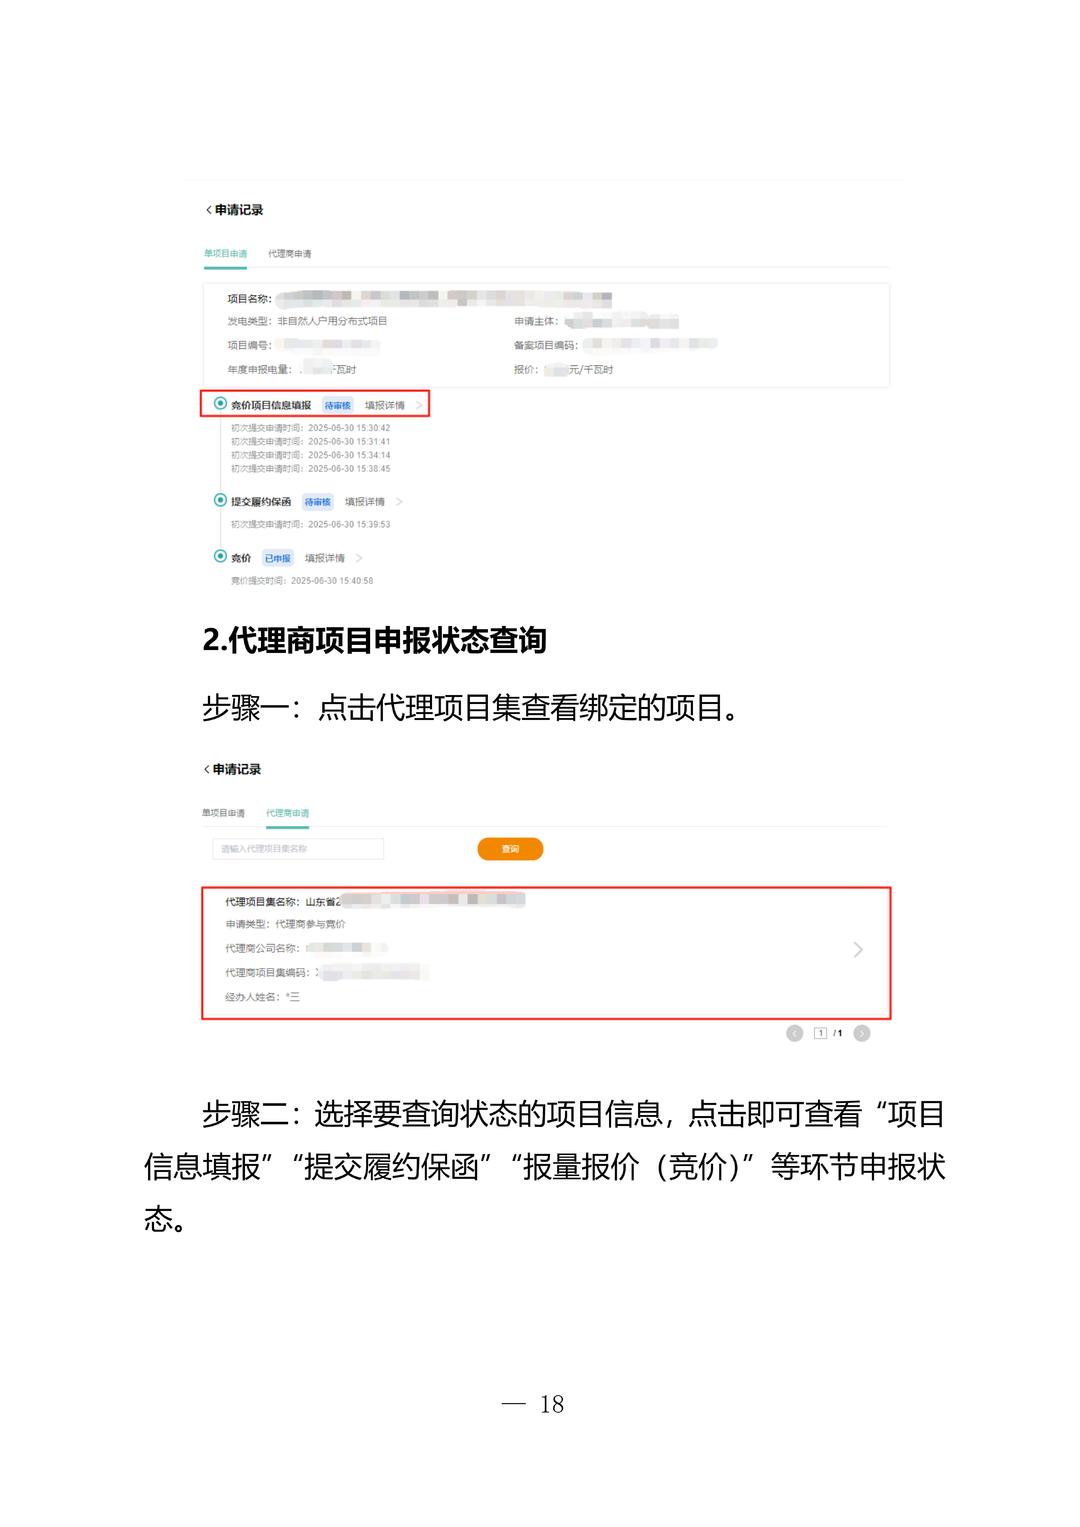Expand chevron after 填报详情 in 竞价 row

359,558
